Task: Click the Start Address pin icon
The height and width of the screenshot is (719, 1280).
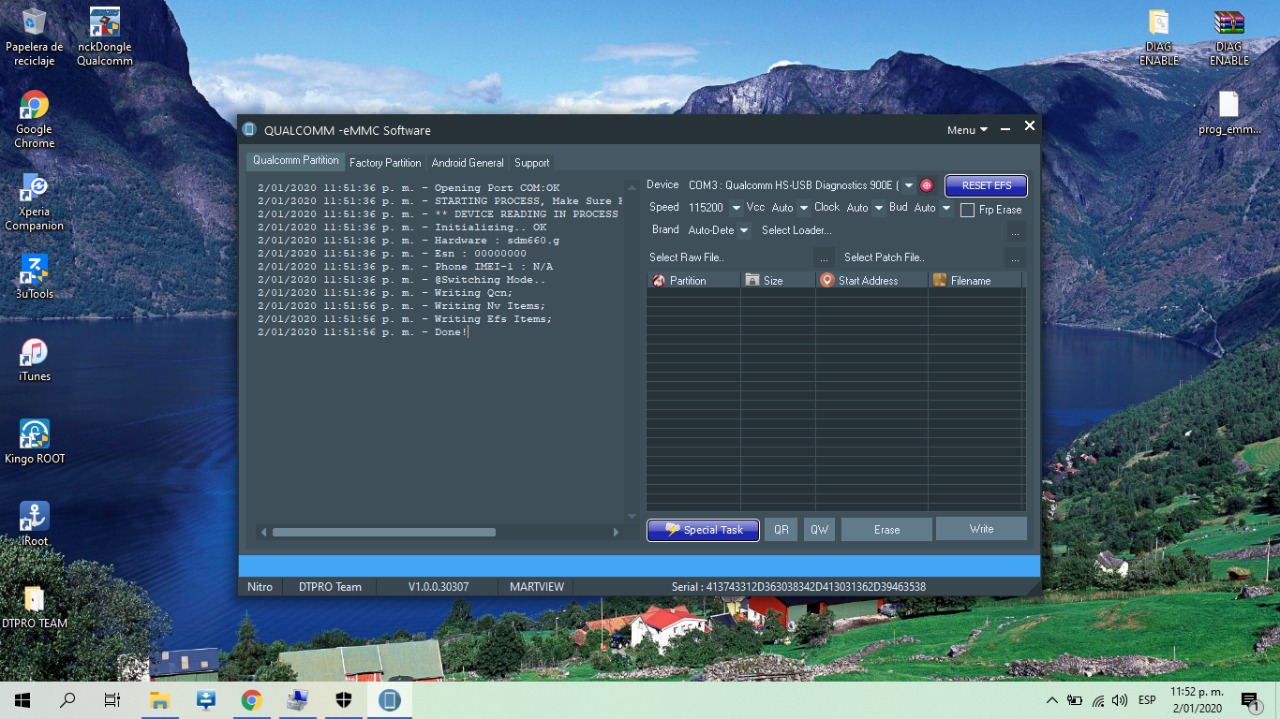Action: pyautogui.click(x=827, y=281)
